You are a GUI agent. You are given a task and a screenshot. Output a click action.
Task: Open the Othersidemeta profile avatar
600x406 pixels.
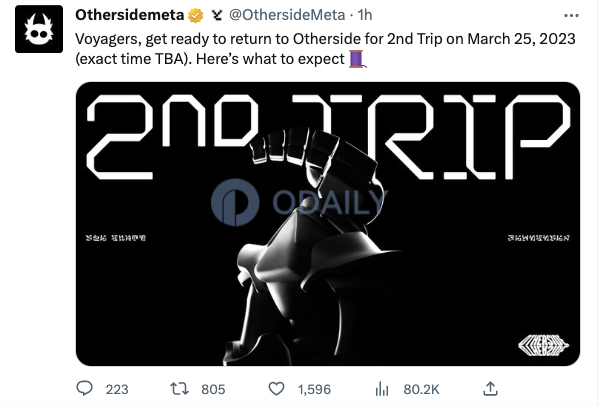tap(39, 29)
